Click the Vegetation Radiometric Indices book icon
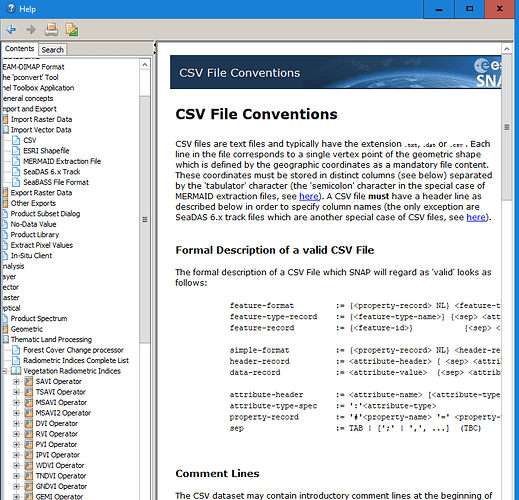 click(15, 371)
